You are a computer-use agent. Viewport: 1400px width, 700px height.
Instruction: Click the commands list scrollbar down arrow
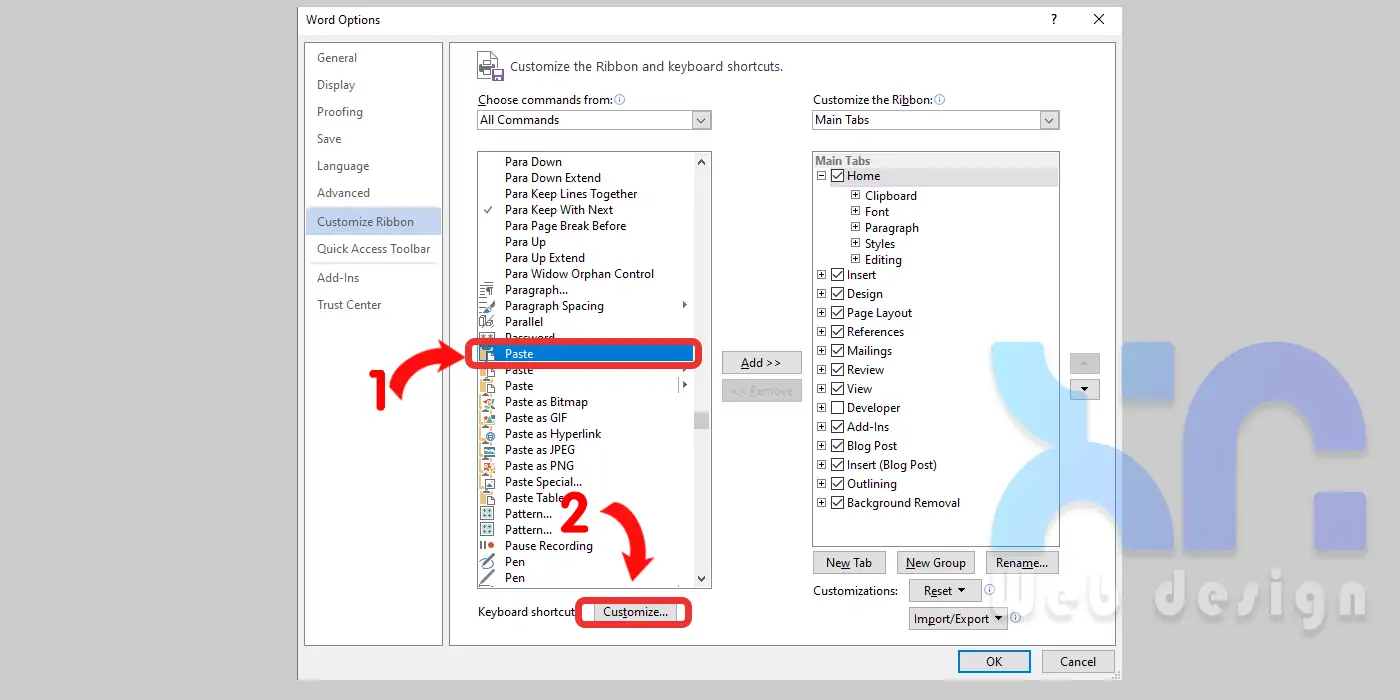[701, 579]
